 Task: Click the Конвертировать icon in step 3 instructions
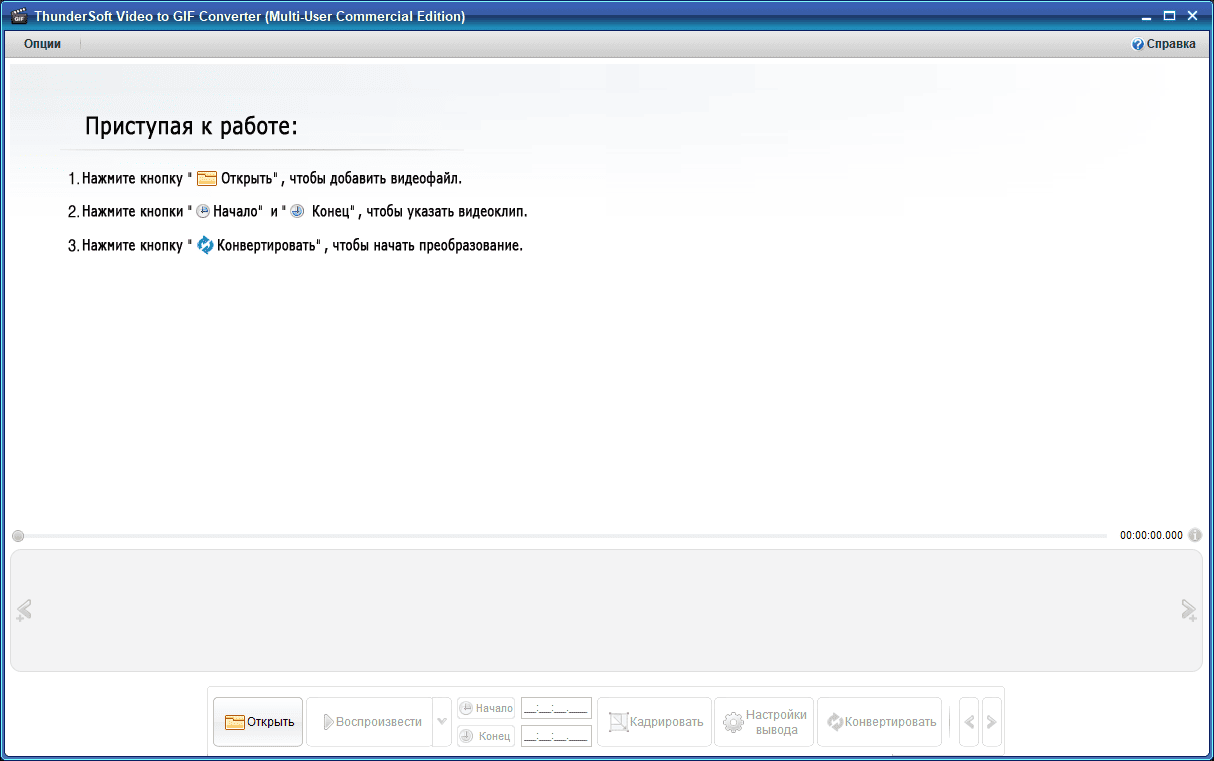tap(206, 245)
